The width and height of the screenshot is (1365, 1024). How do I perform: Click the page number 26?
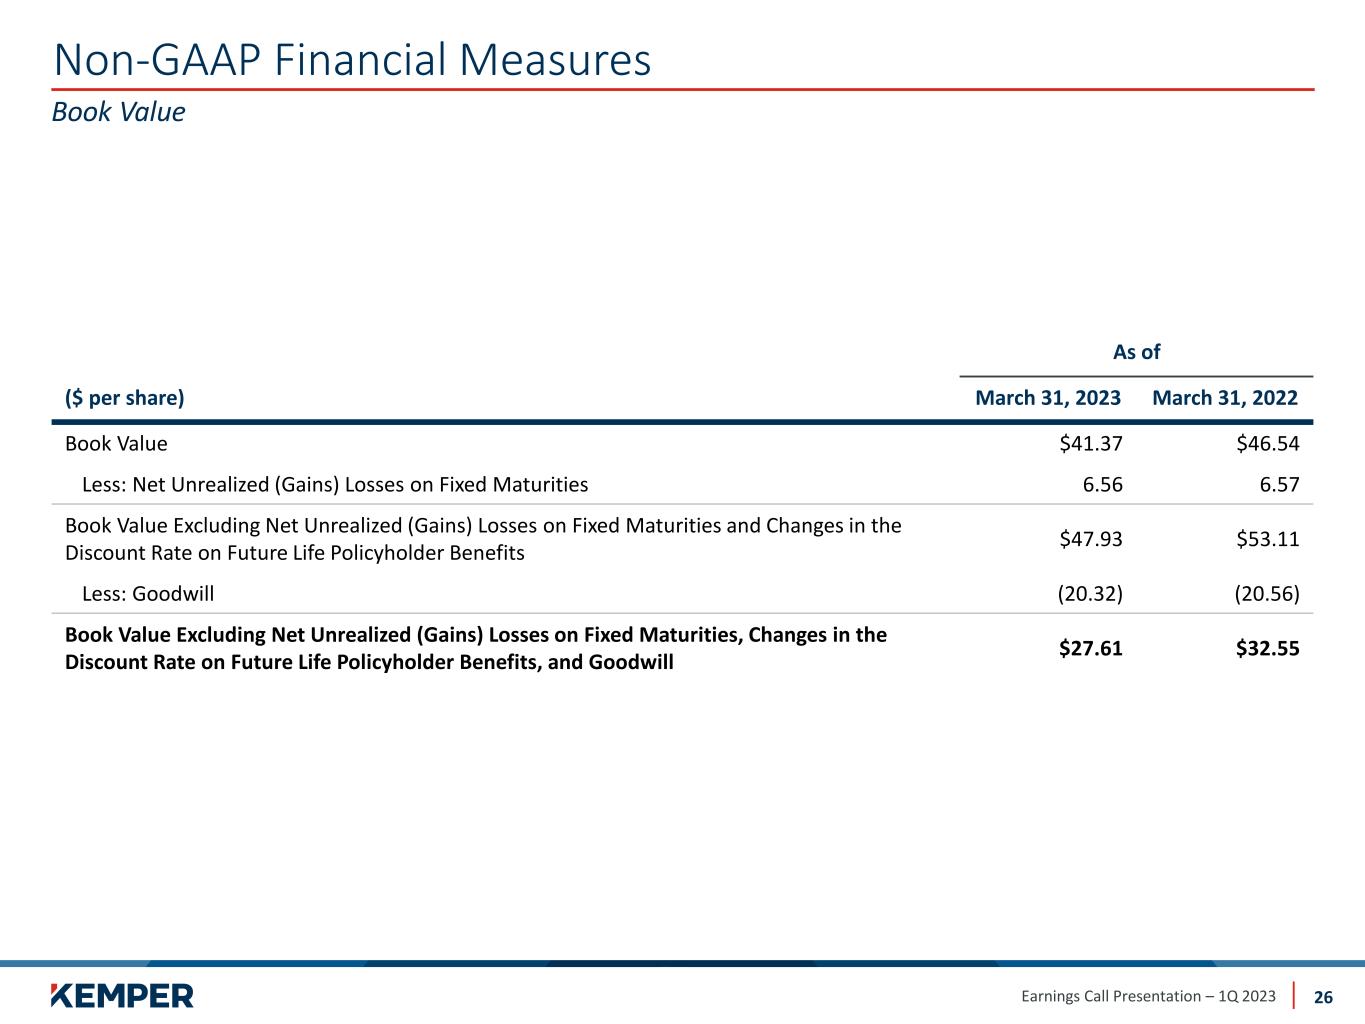point(1323,997)
